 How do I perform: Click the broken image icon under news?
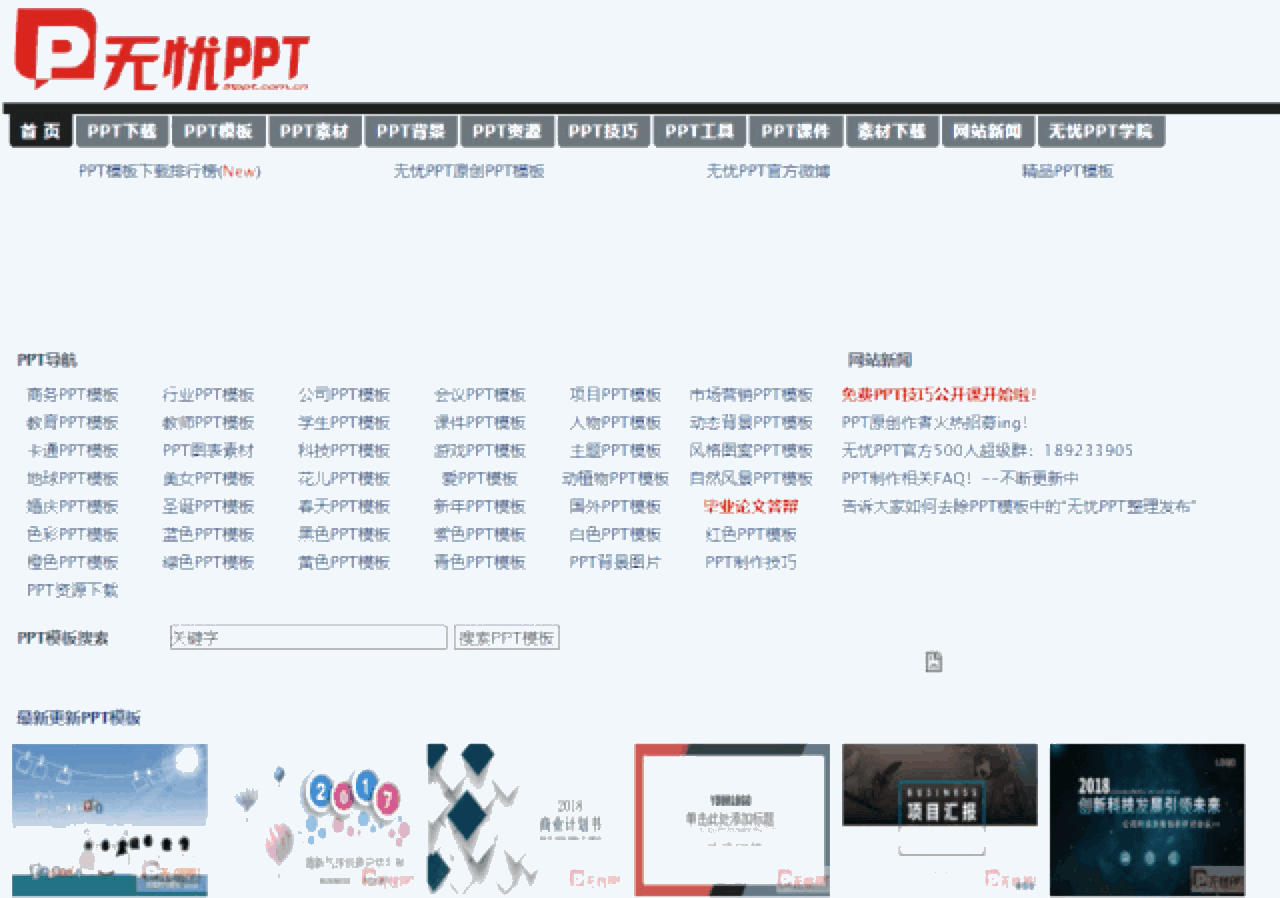point(933,661)
